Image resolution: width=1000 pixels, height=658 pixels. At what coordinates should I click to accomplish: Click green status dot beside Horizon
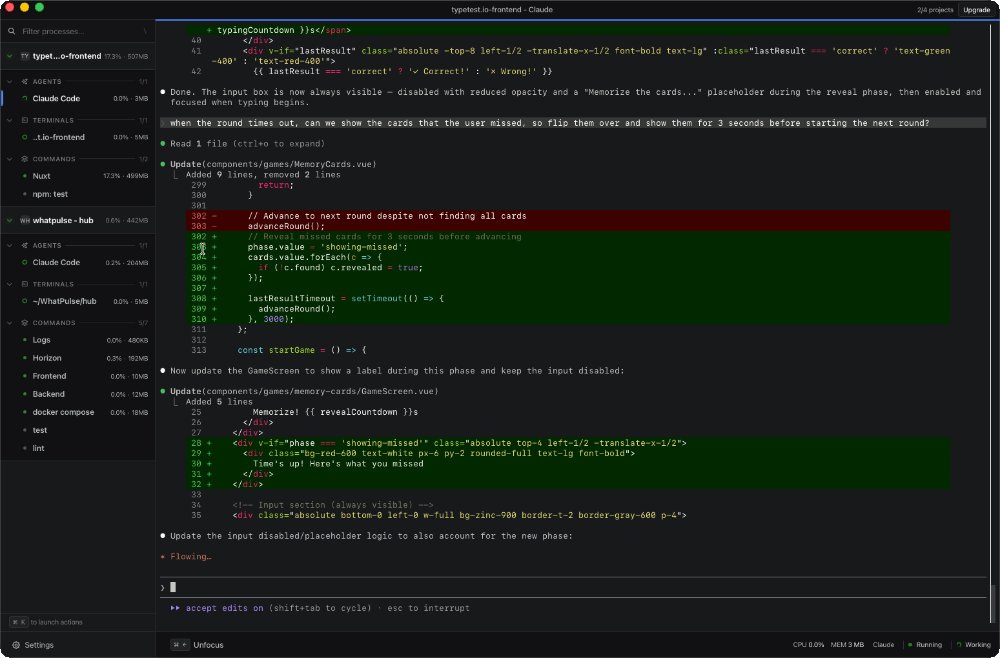[x=25, y=358]
